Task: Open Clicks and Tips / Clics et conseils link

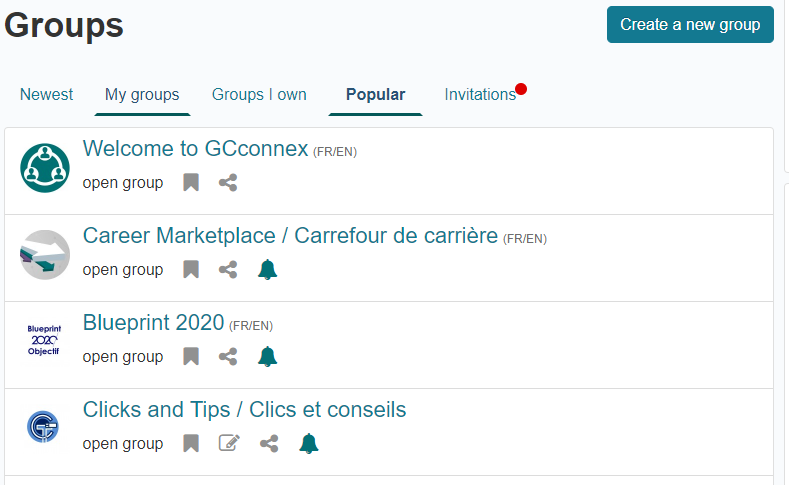Action: click(244, 410)
